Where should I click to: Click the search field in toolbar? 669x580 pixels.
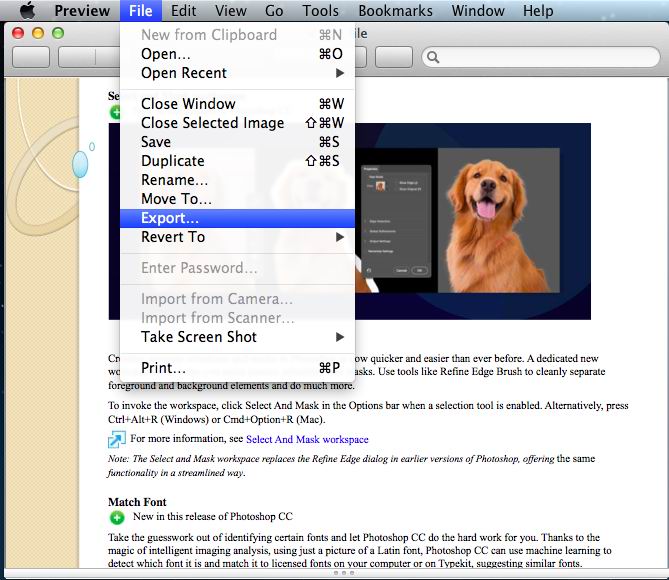[x=541, y=57]
